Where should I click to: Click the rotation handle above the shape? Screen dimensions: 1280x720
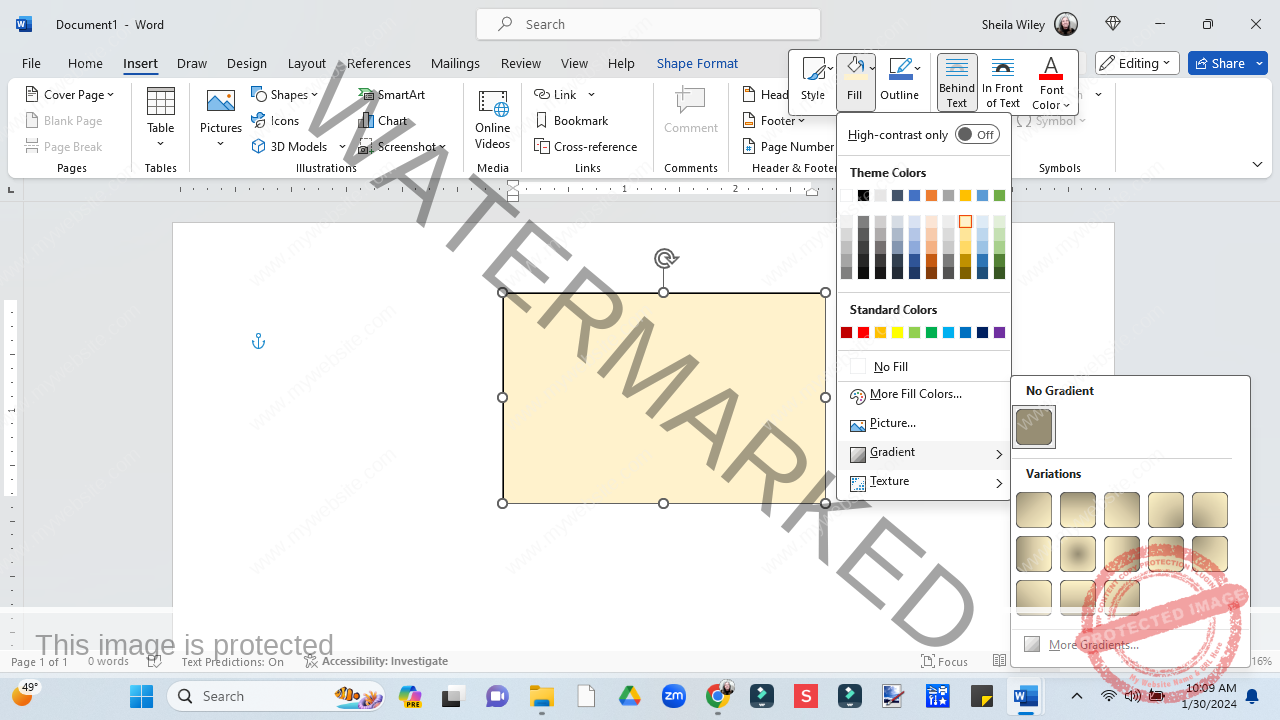click(x=665, y=259)
